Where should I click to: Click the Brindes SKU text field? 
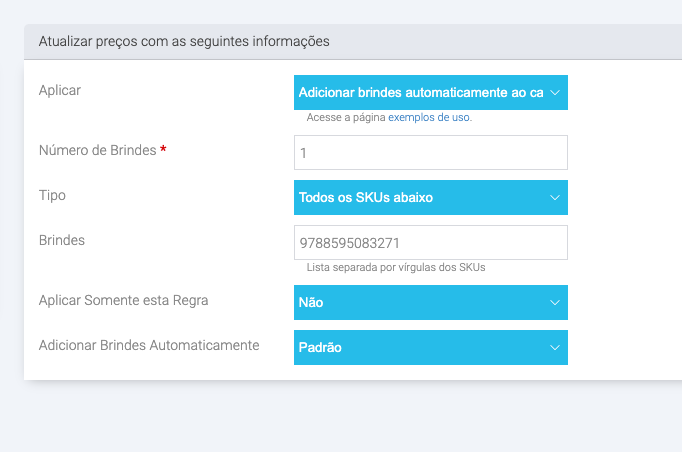[x=430, y=242]
